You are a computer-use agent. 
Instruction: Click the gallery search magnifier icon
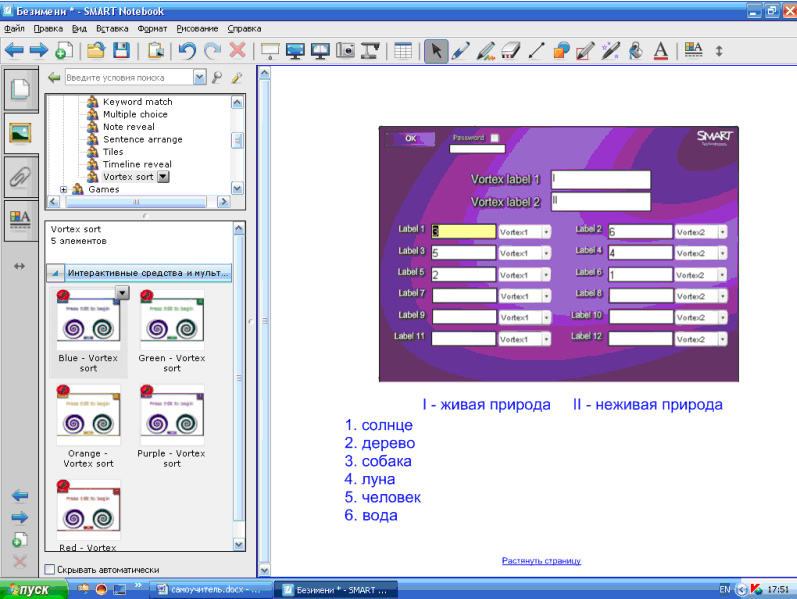coord(217,77)
